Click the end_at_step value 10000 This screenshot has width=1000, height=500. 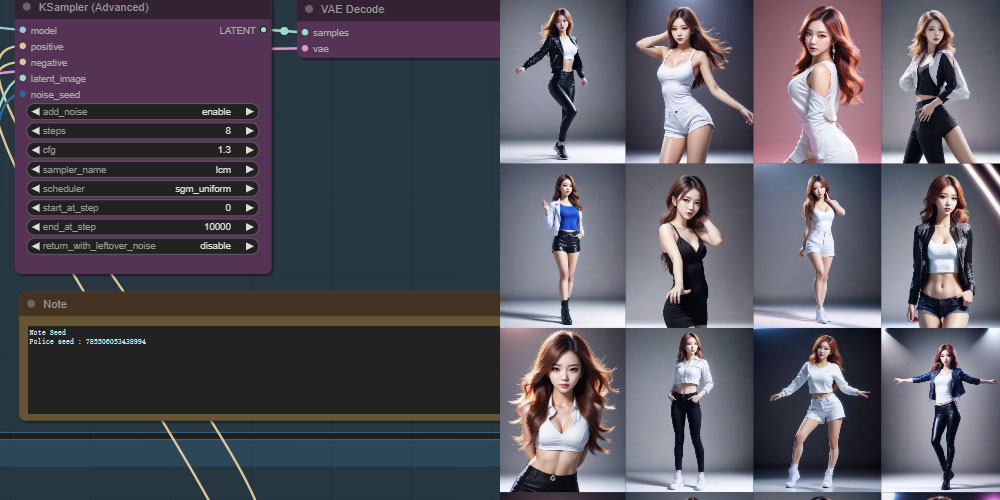coord(217,227)
